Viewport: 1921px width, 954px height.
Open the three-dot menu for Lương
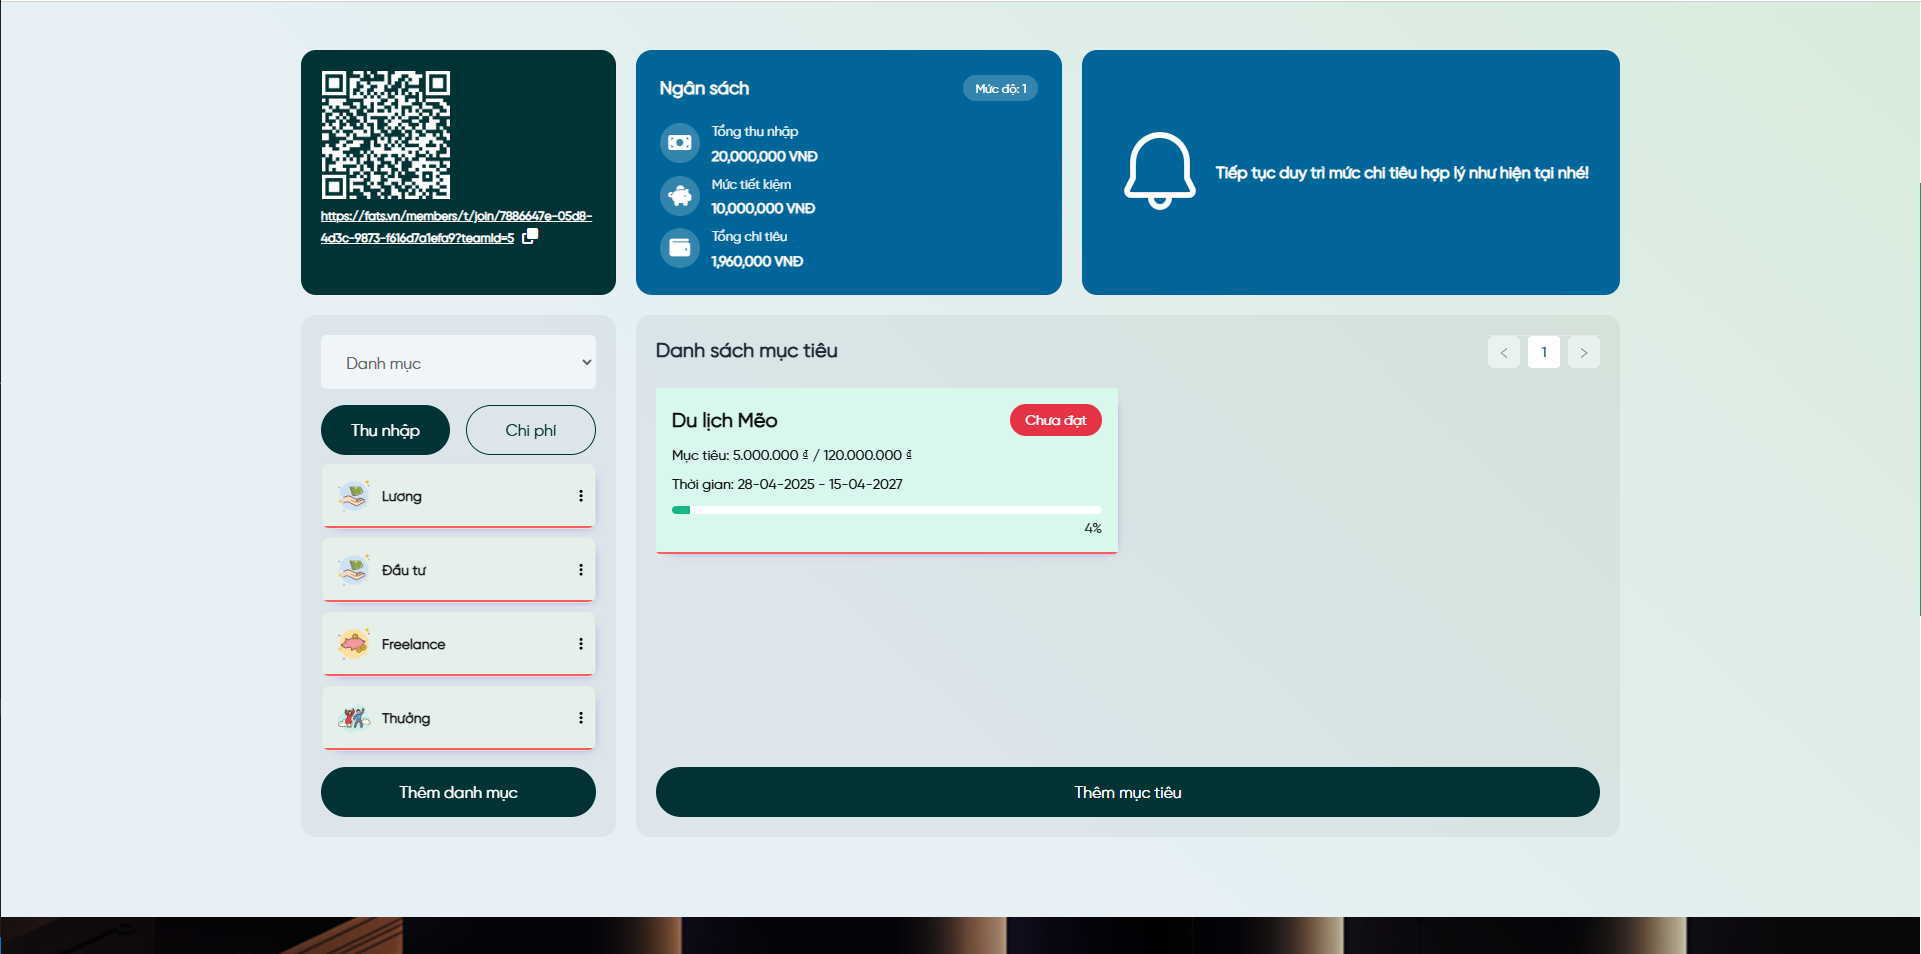click(x=580, y=496)
